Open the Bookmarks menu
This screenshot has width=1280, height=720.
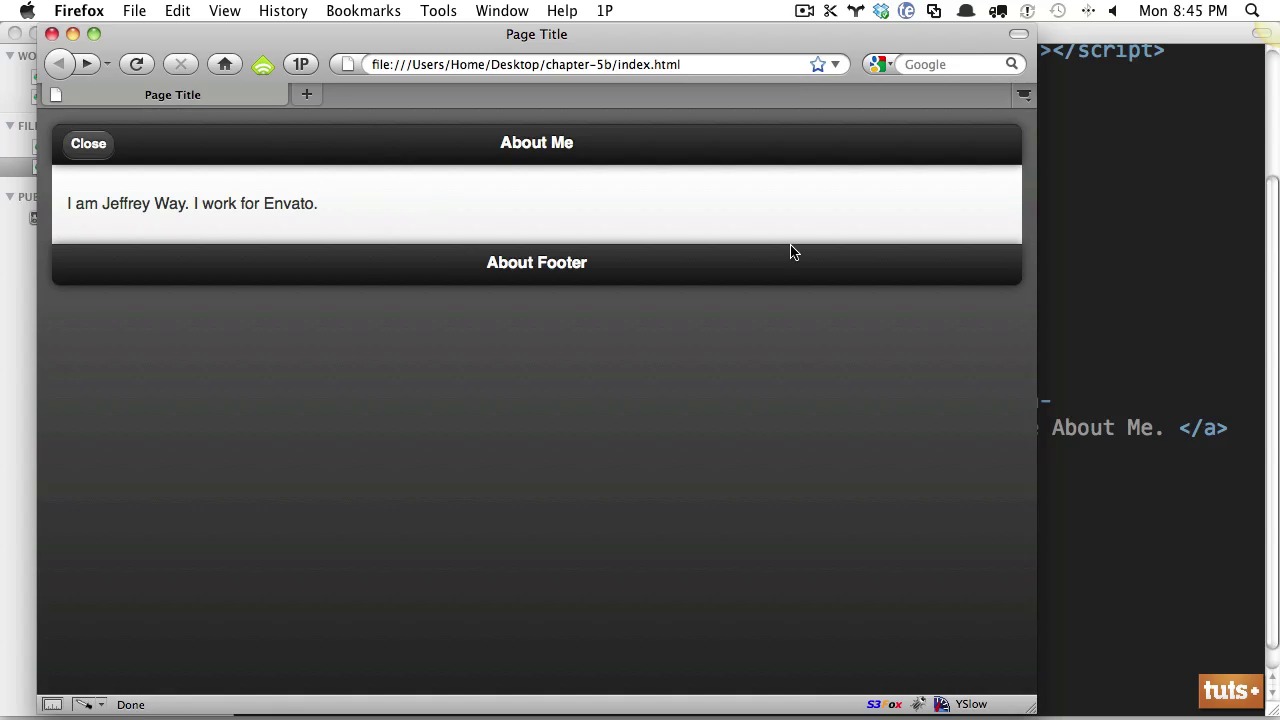[363, 10]
